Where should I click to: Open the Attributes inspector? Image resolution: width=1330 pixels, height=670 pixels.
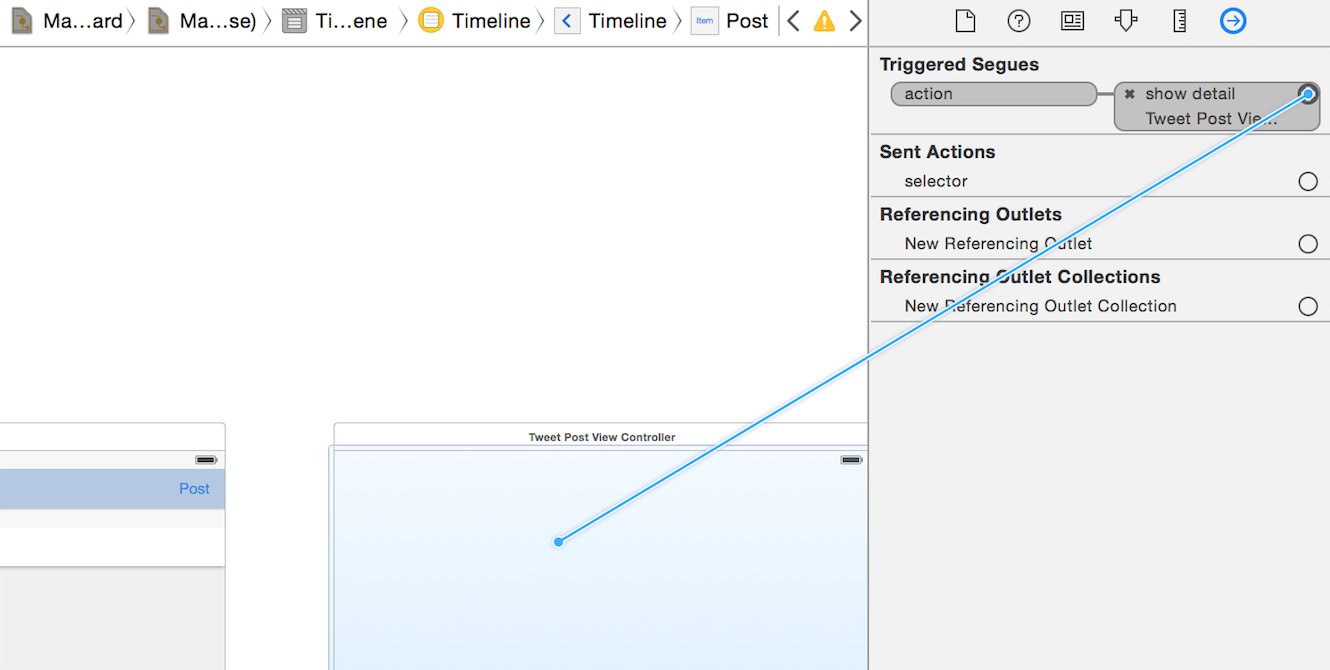coord(1126,20)
